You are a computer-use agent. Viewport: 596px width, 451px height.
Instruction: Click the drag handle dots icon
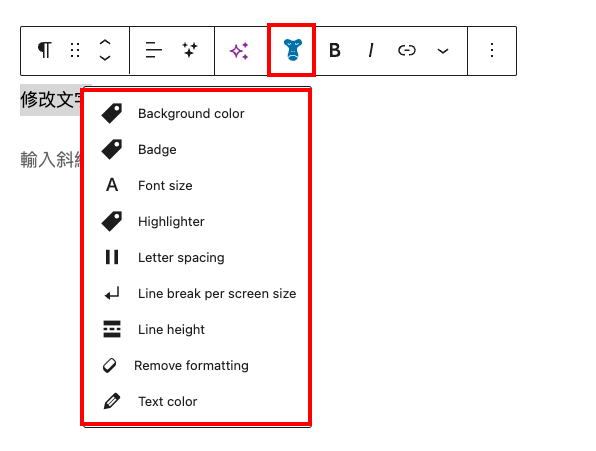(x=75, y=50)
